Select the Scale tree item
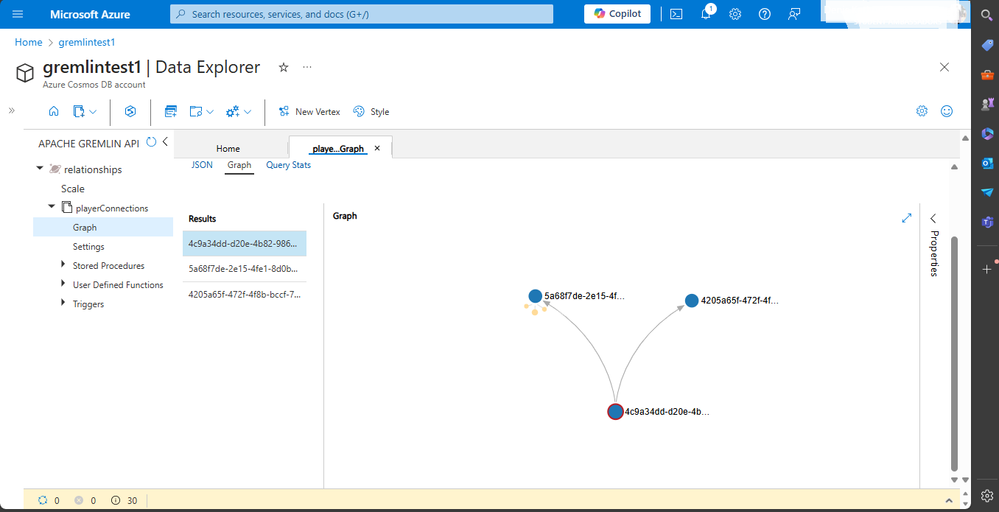This screenshot has height=512, width=999. (73, 188)
